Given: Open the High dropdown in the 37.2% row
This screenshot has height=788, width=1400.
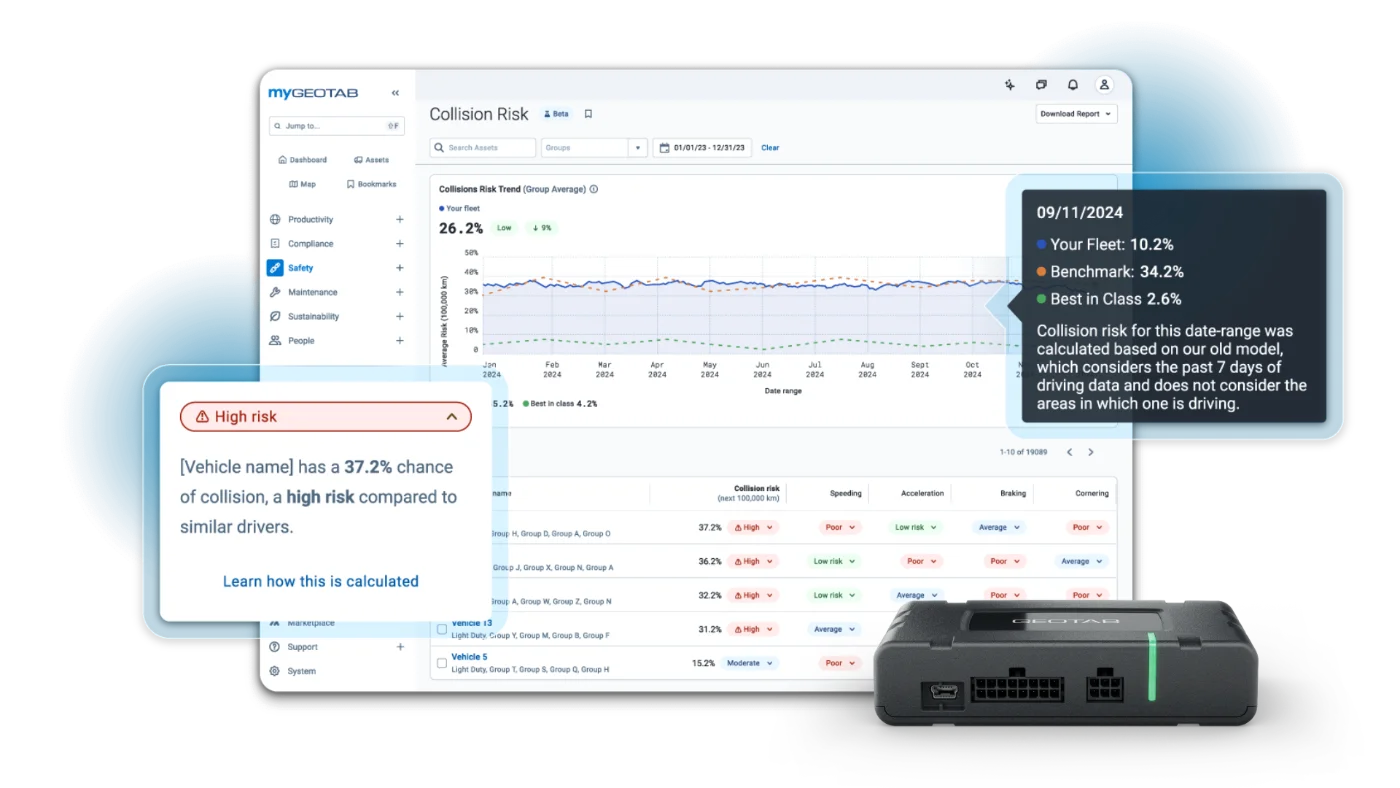Looking at the screenshot, I should tap(752, 527).
